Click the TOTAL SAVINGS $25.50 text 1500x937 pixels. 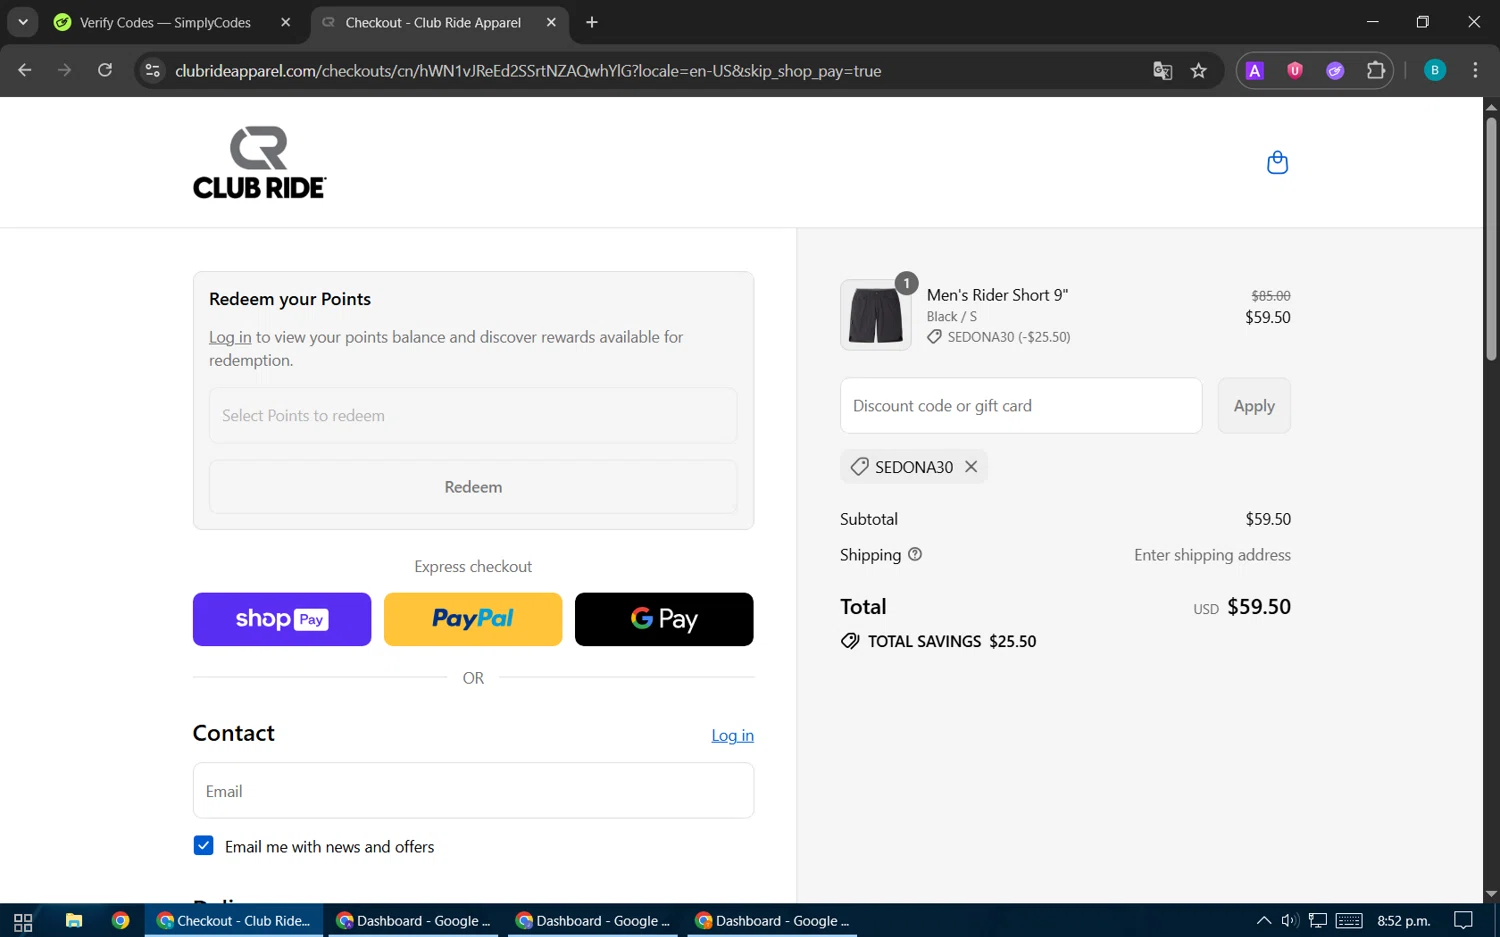coord(951,641)
